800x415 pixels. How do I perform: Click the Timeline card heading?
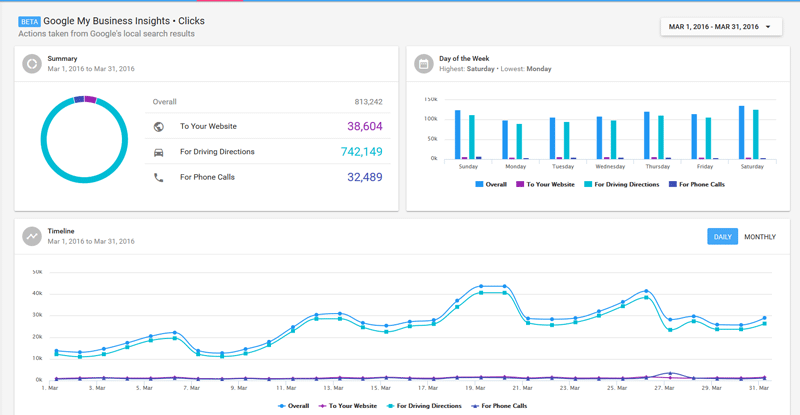coord(61,231)
